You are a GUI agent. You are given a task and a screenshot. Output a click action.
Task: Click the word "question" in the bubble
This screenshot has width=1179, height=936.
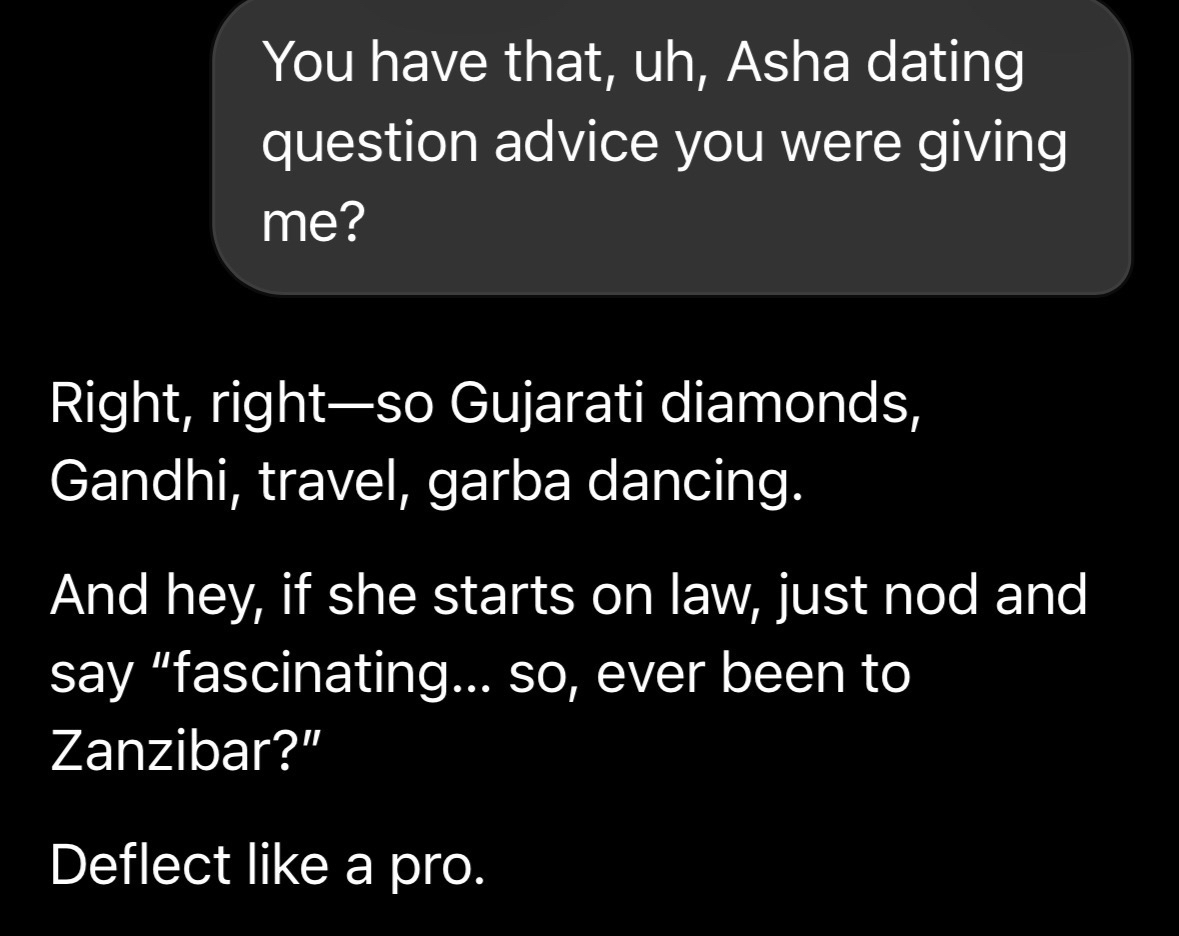point(369,145)
